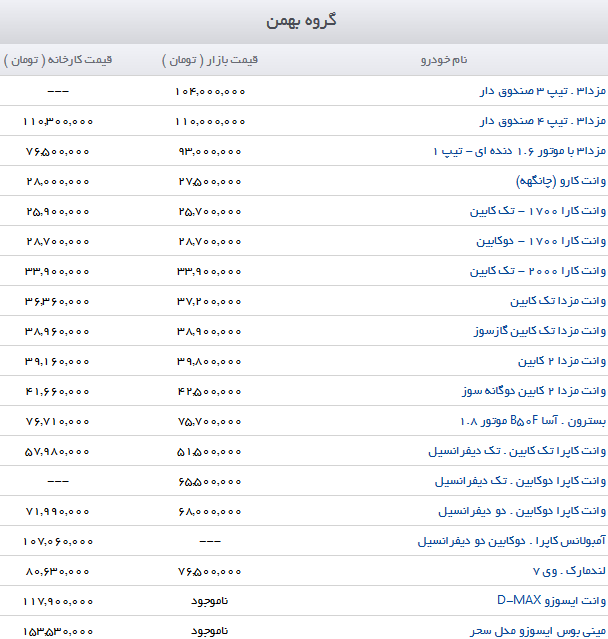Viewport: 608px width, 639px height.
Task: Open بسترون آسا B50F موتور ۱.۸ link
Action: [533, 421]
